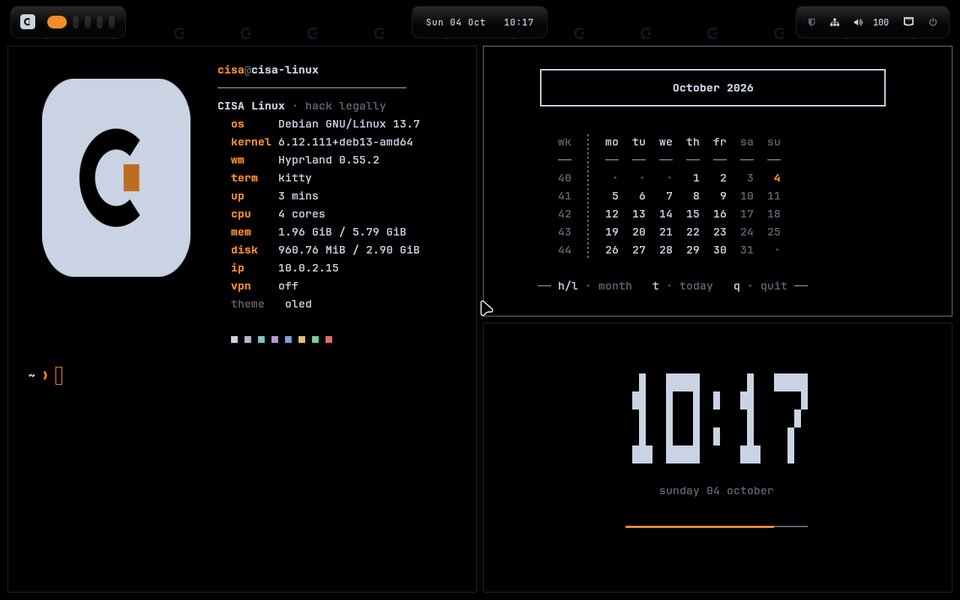Image resolution: width=960 pixels, height=600 pixels.
Task: Click kernel value 6.12.111+deb13-amd64
Action: 345,142
